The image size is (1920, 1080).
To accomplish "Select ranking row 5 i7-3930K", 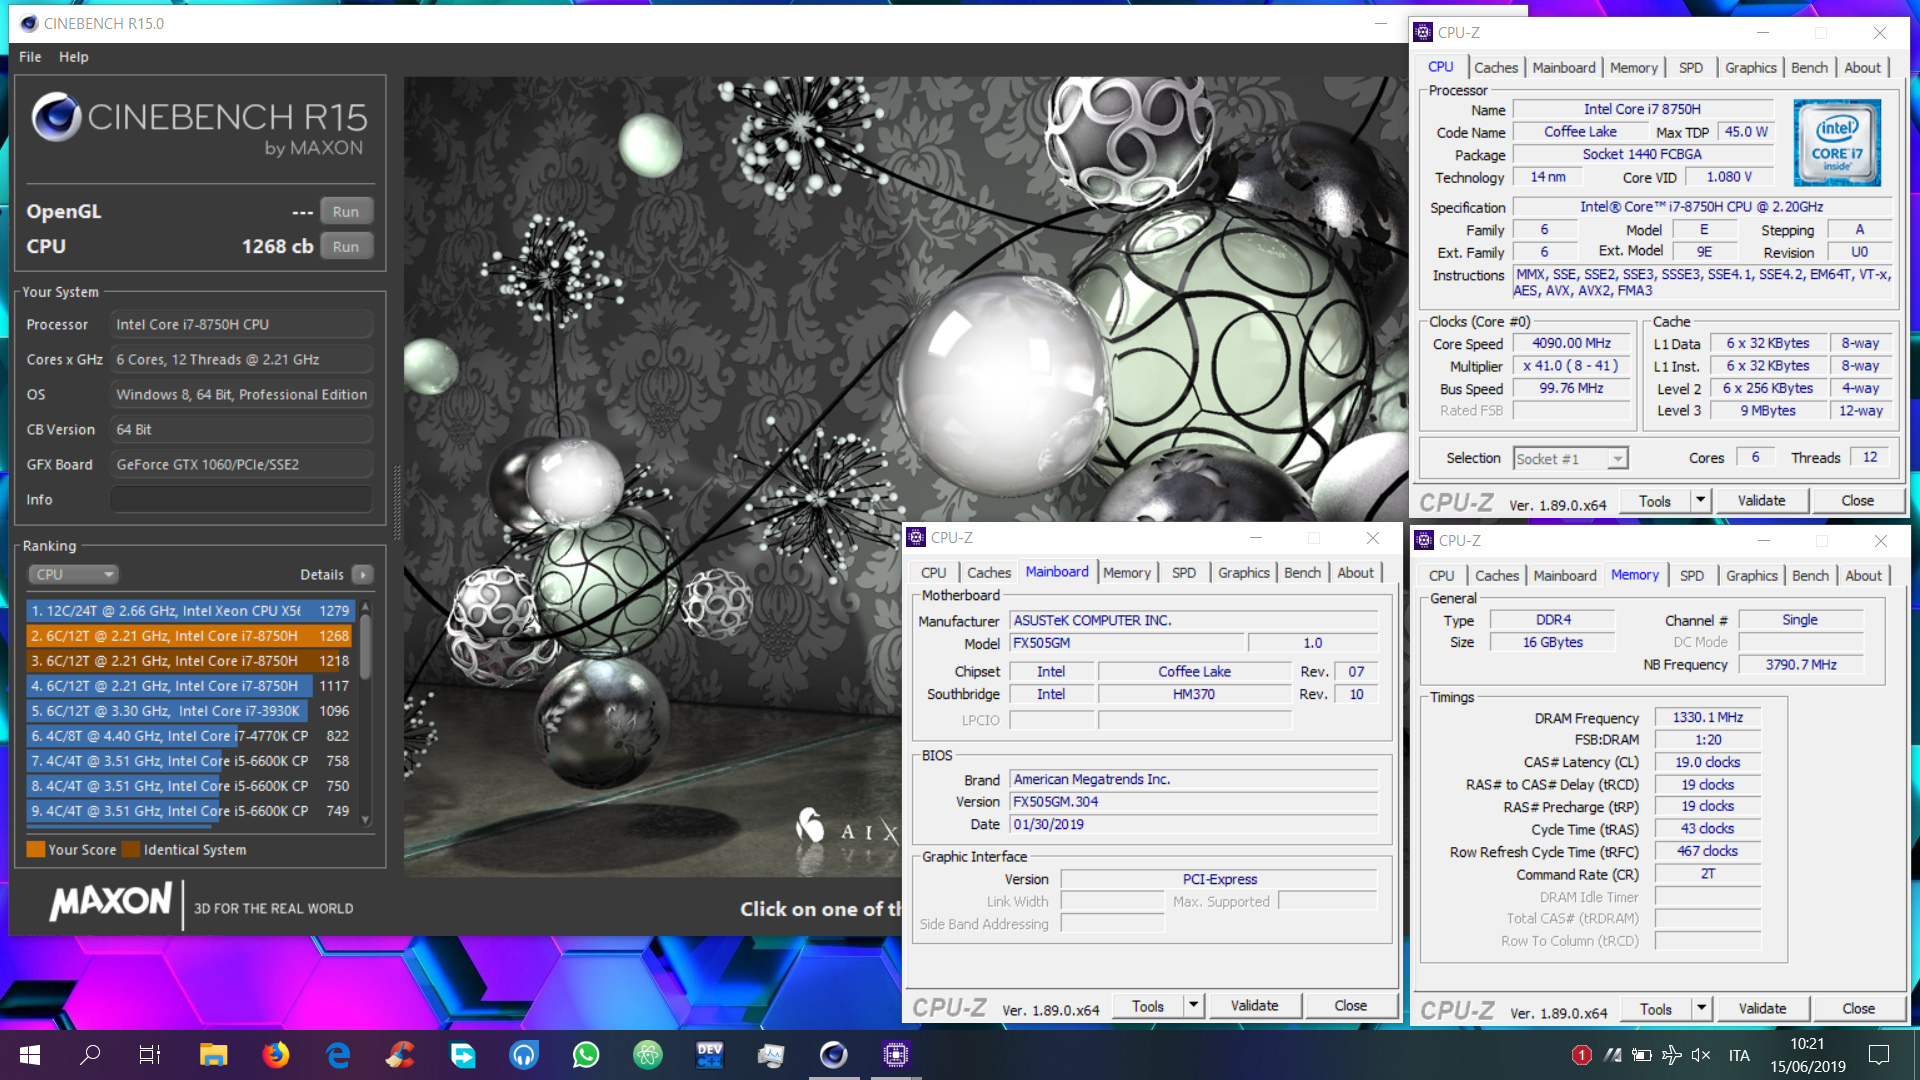I will [190, 710].
